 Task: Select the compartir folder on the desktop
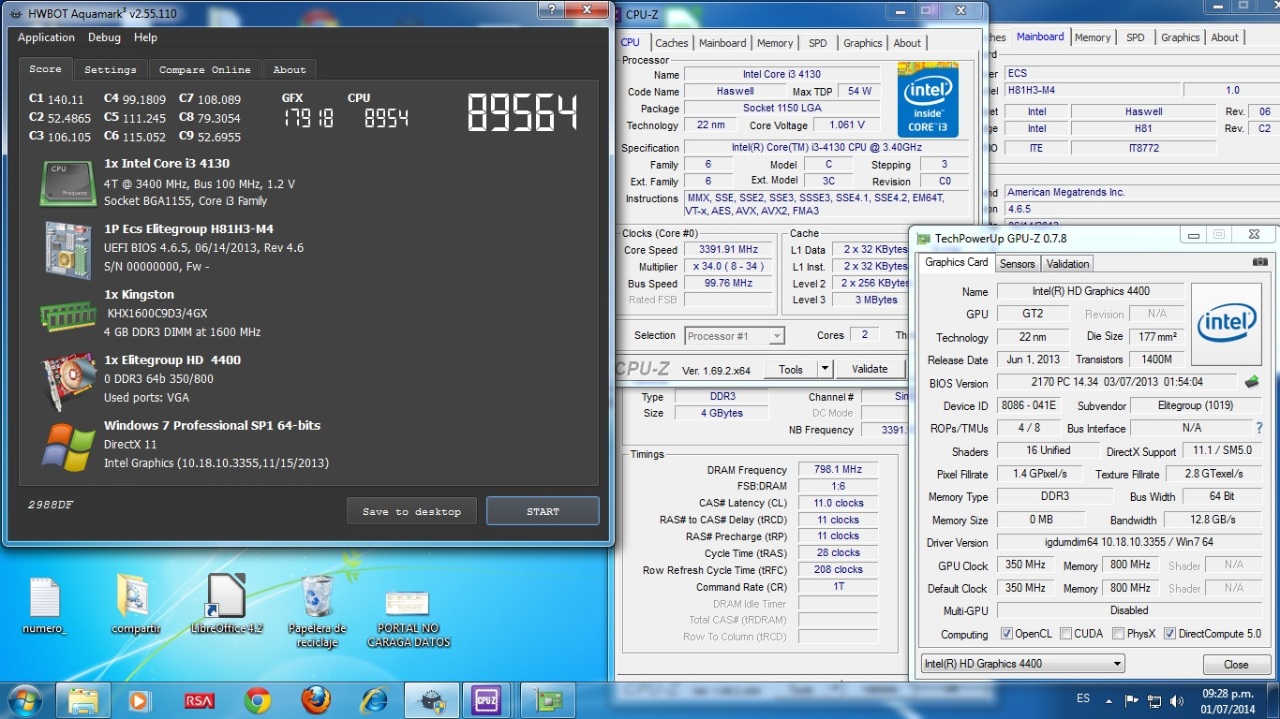pyautogui.click(x=135, y=606)
